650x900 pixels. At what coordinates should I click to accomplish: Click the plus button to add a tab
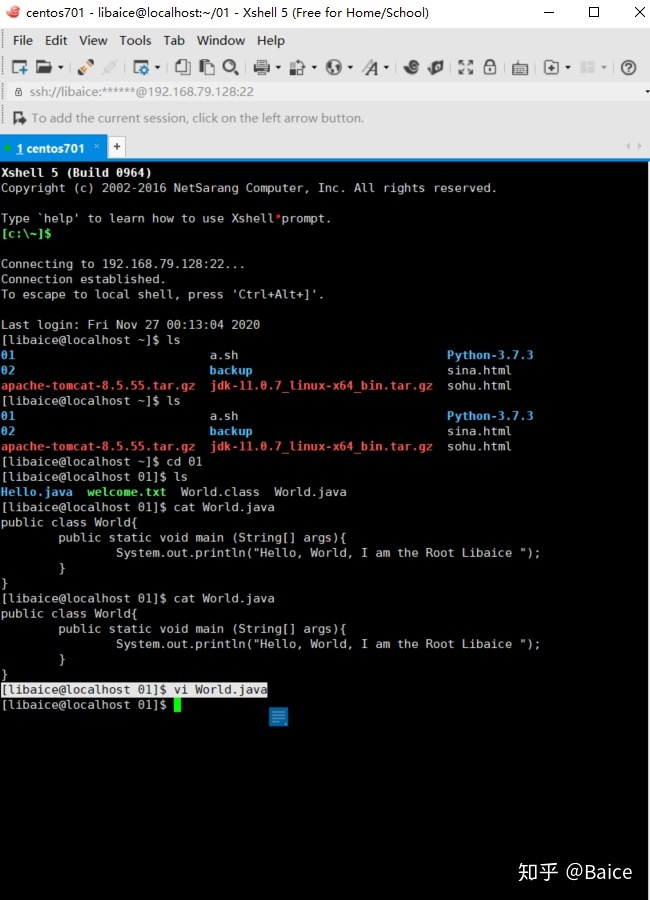pos(117,146)
